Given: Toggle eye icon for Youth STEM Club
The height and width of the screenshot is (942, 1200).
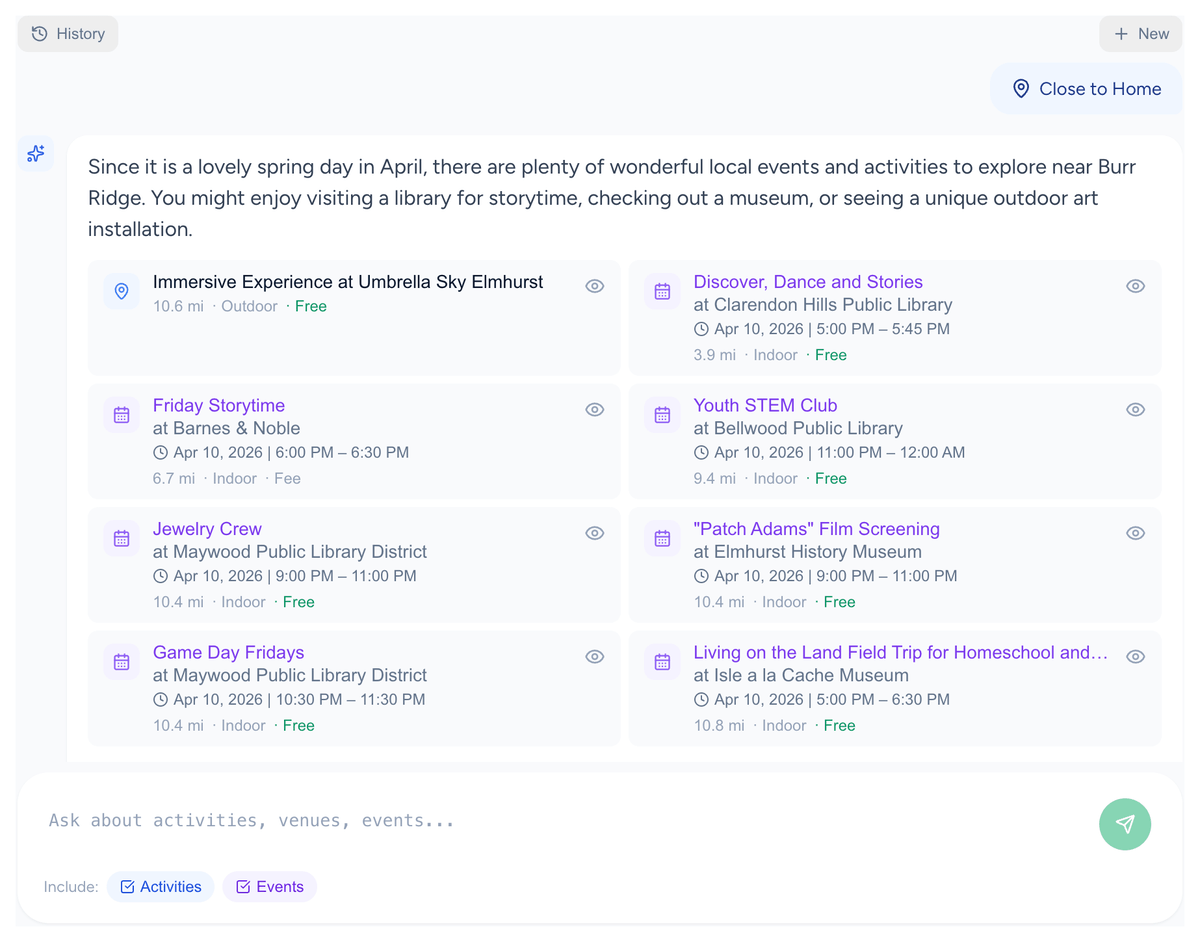Looking at the screenshot, I should click(x=1136, y=410).
